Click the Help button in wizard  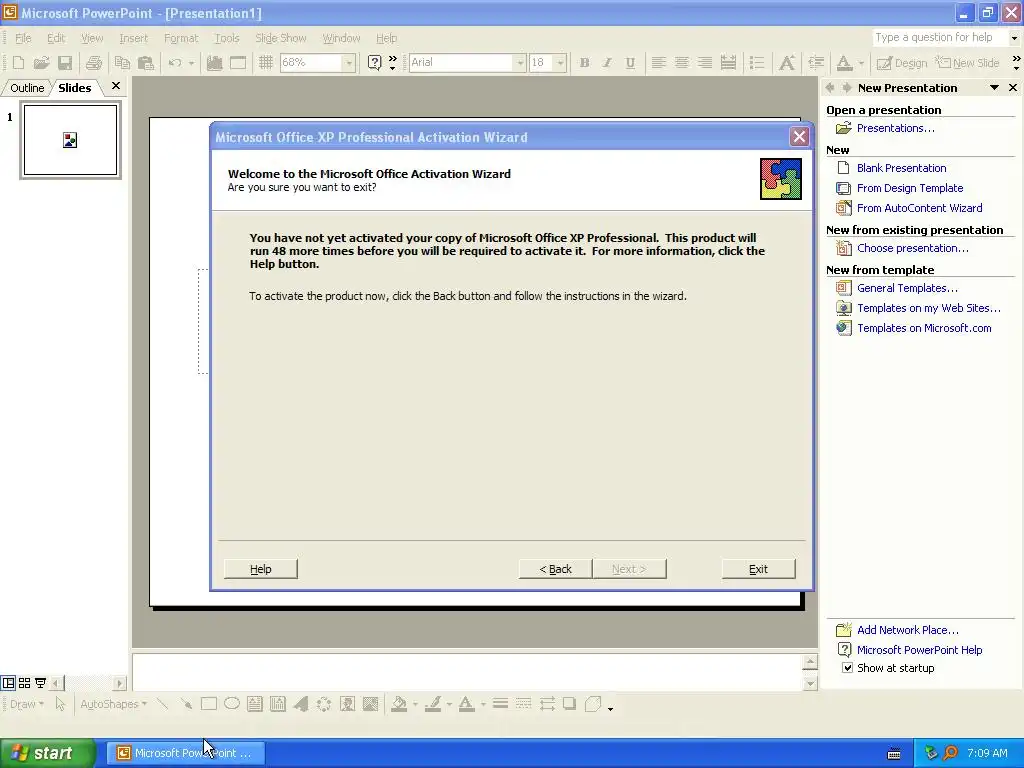click(261, 569)
